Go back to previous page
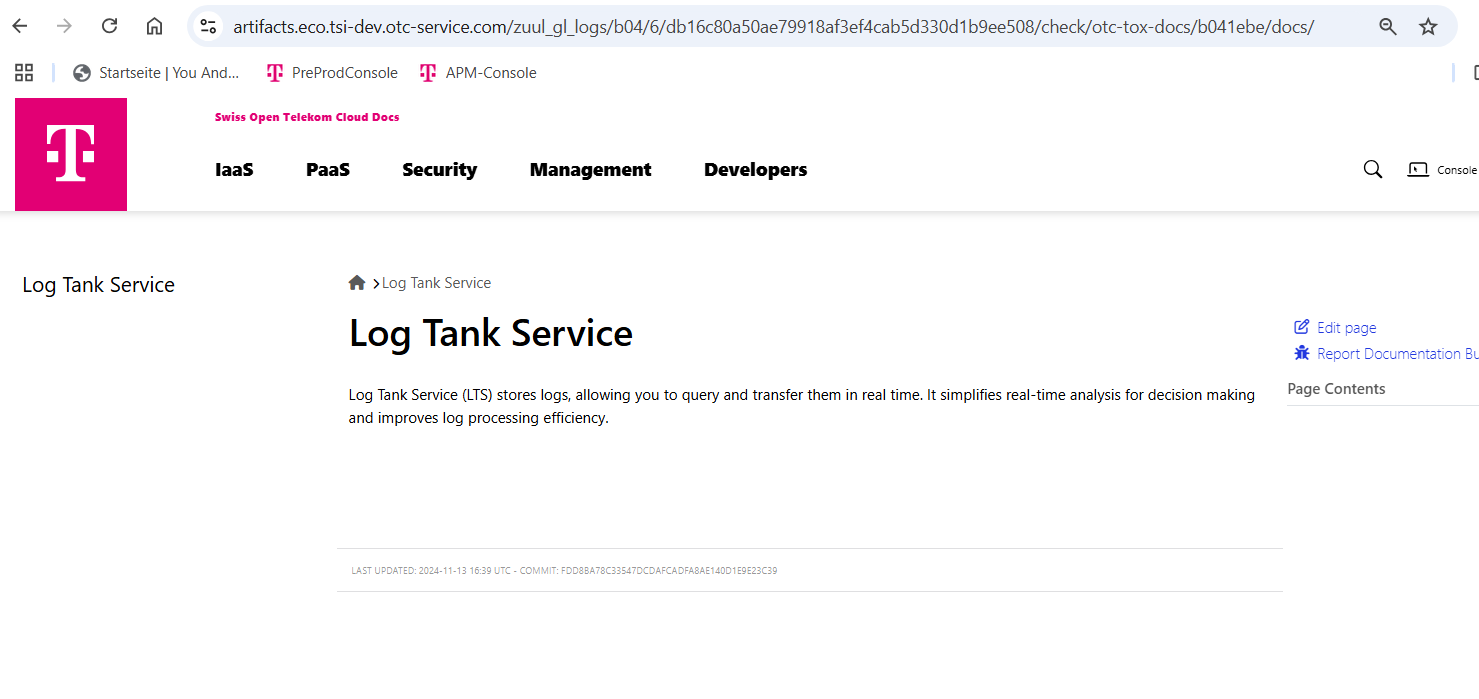 (20, 26)
